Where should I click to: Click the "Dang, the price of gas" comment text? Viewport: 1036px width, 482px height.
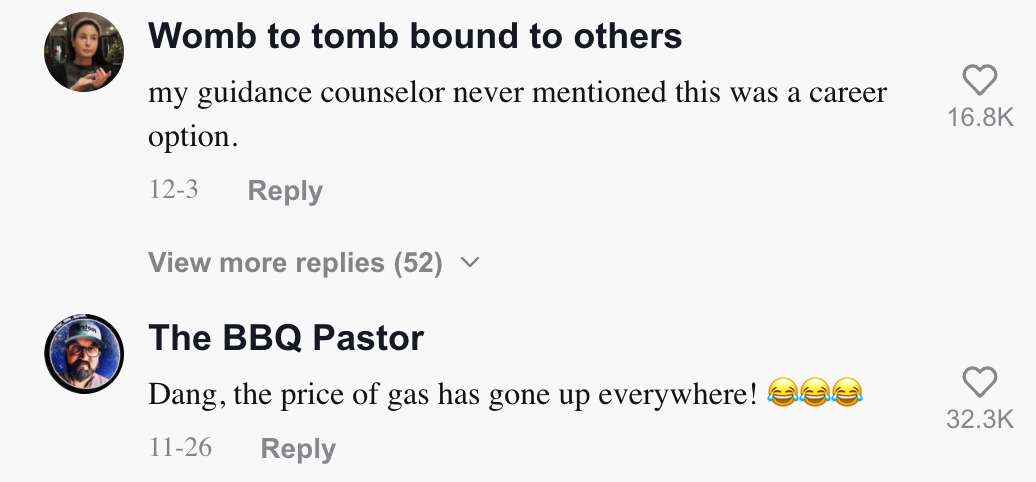point(450,394)
